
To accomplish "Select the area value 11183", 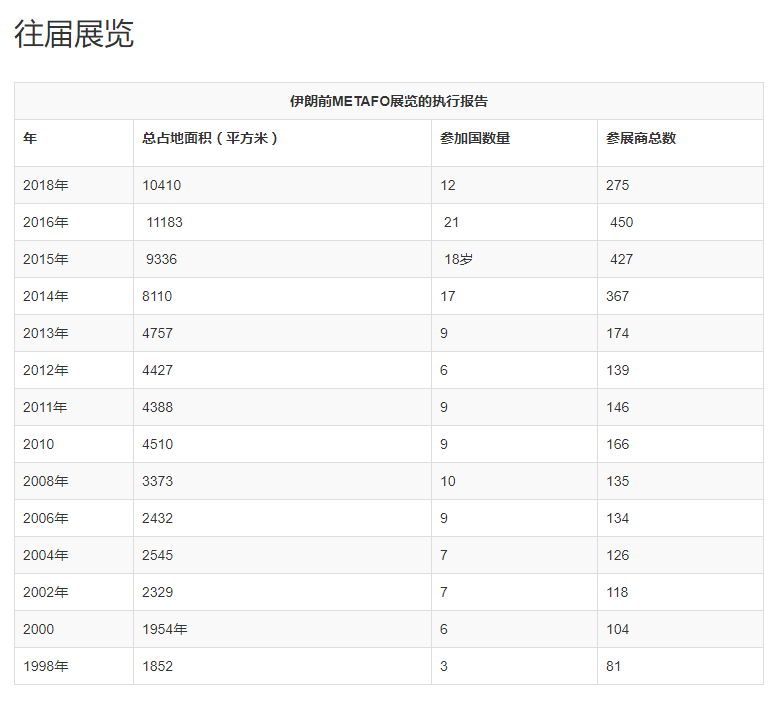I will (x=164, y=222).
